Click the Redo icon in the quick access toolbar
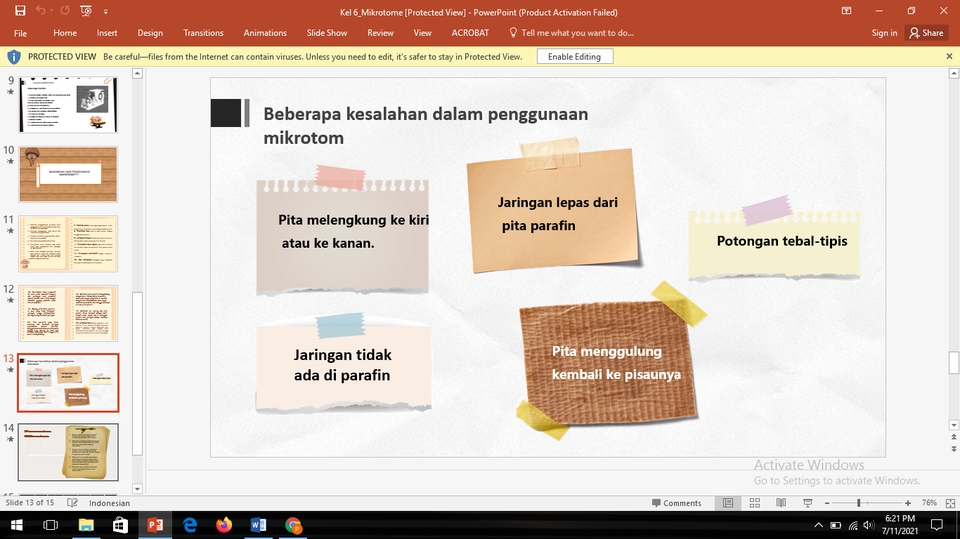 65,10
